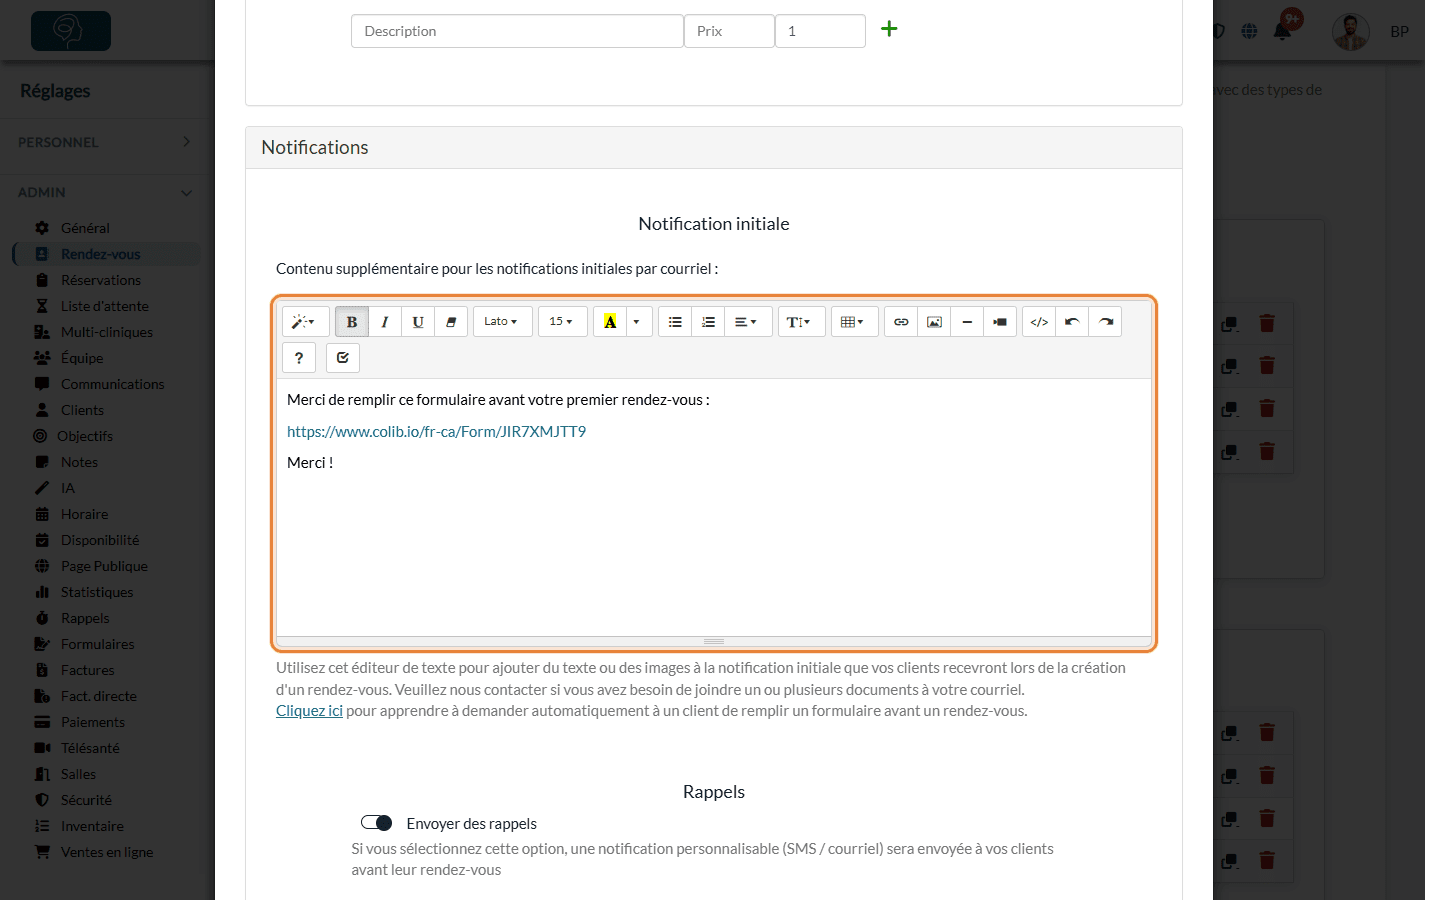The width and height of the screenshot is (1440, 900).
Task: Open the Cliquez ici link
Action: pyautogui.click(x=309, y=711)
